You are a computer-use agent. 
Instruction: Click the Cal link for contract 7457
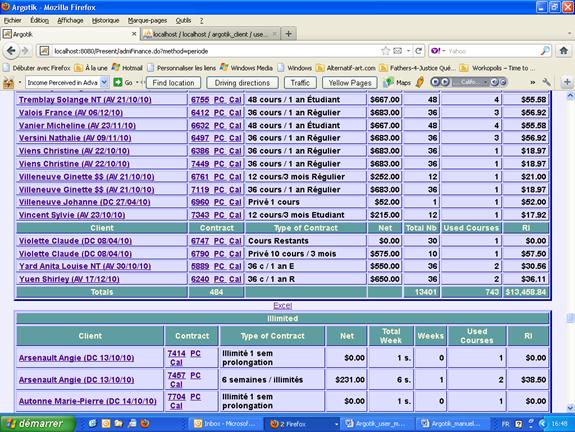[176, 384]
